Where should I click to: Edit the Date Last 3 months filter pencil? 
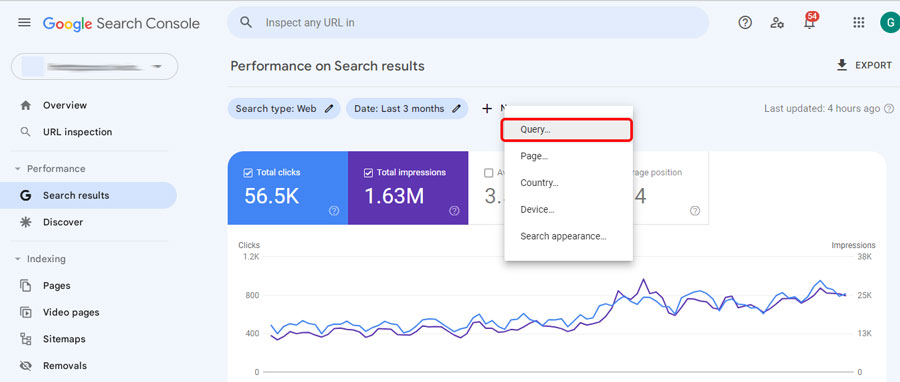point(456,108)
